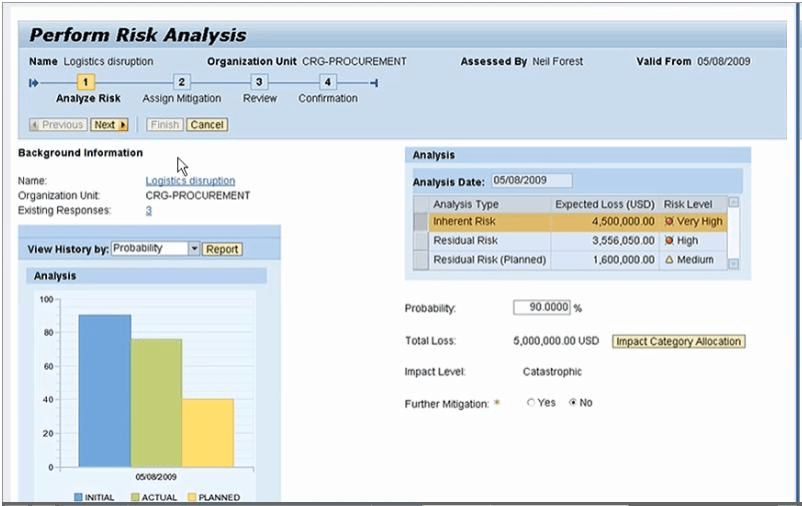Go to step 4 Confirmation
Screen dimensions: 802x506
point(328,83)
